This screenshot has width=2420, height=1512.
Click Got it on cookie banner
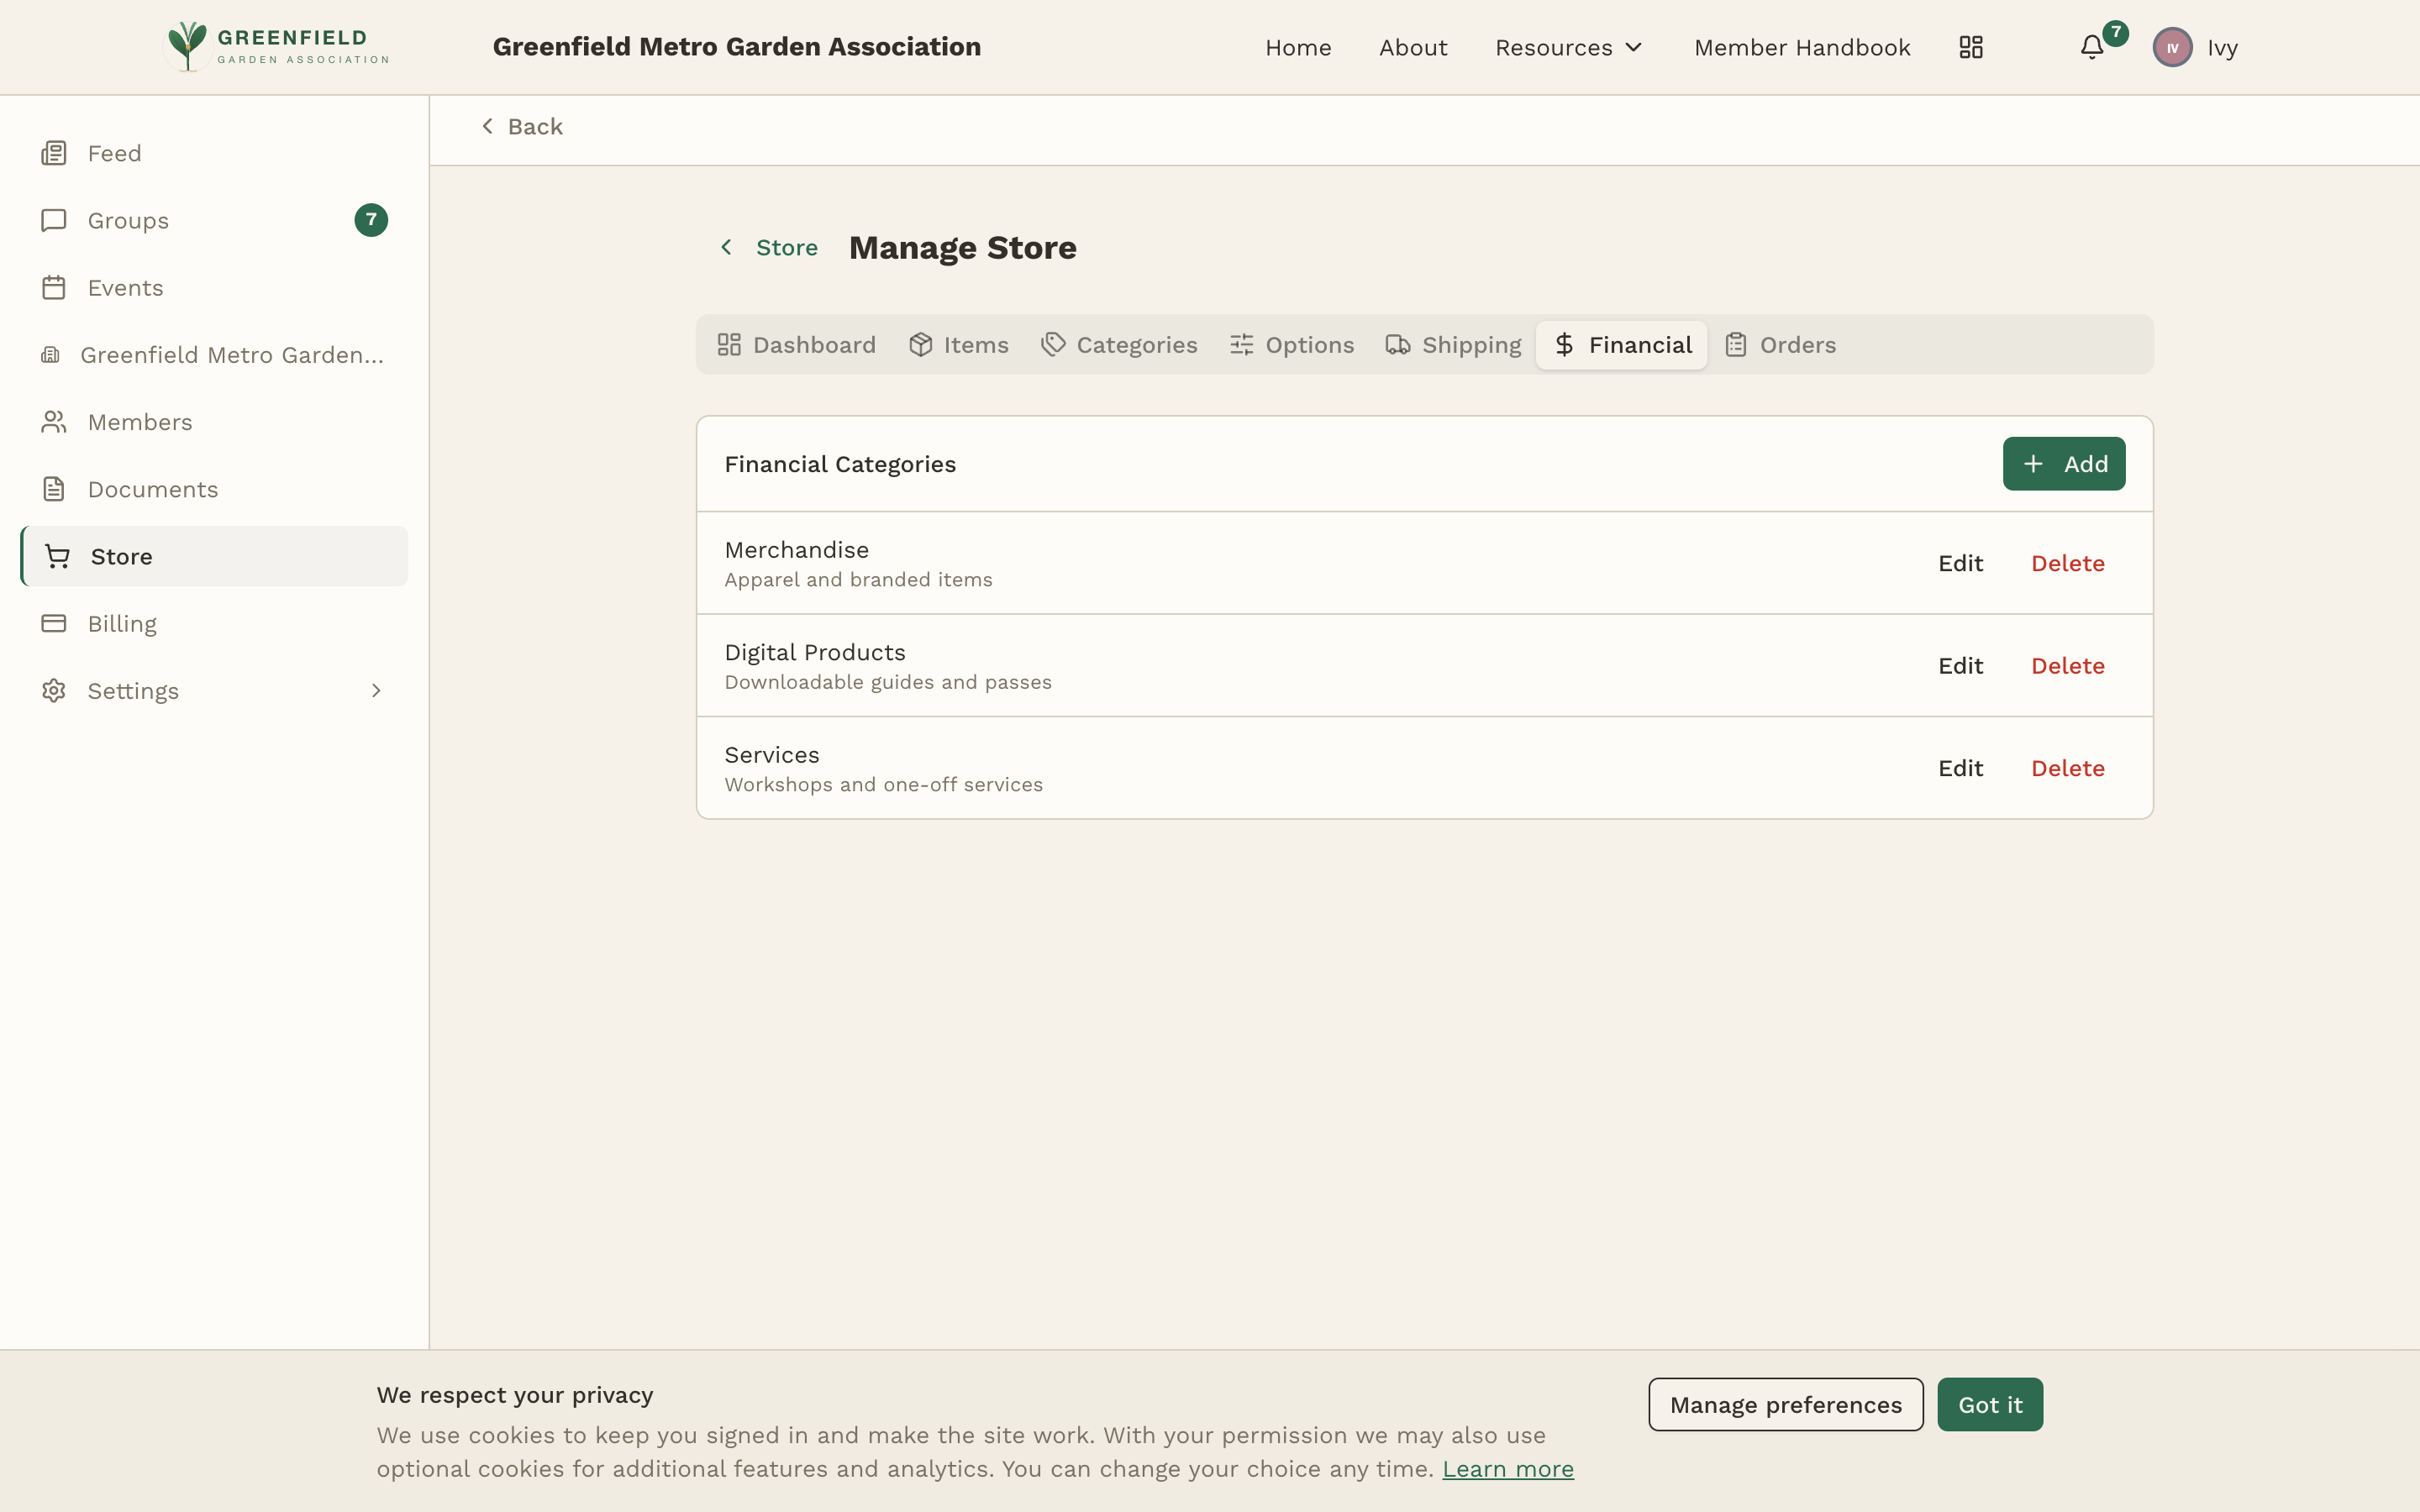pos(1990,1404)
